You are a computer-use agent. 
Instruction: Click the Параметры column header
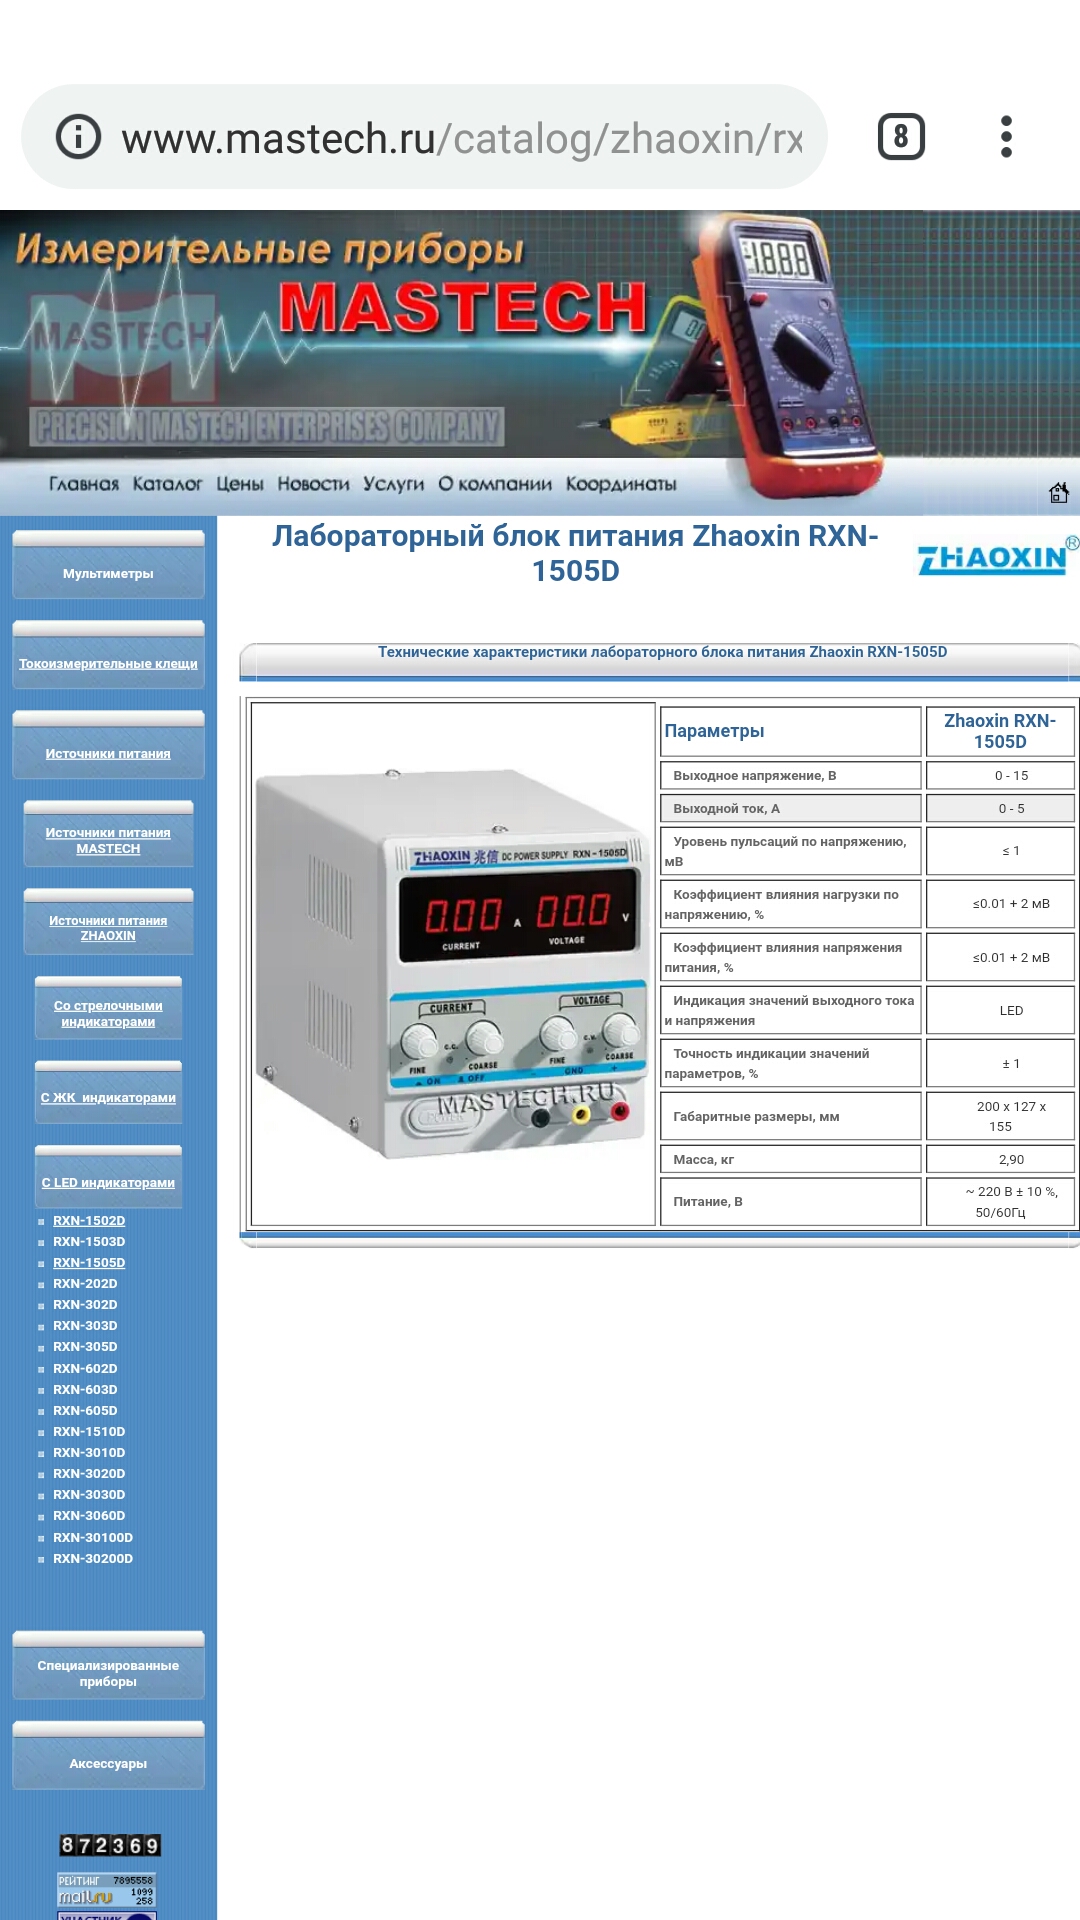point(790,731)
